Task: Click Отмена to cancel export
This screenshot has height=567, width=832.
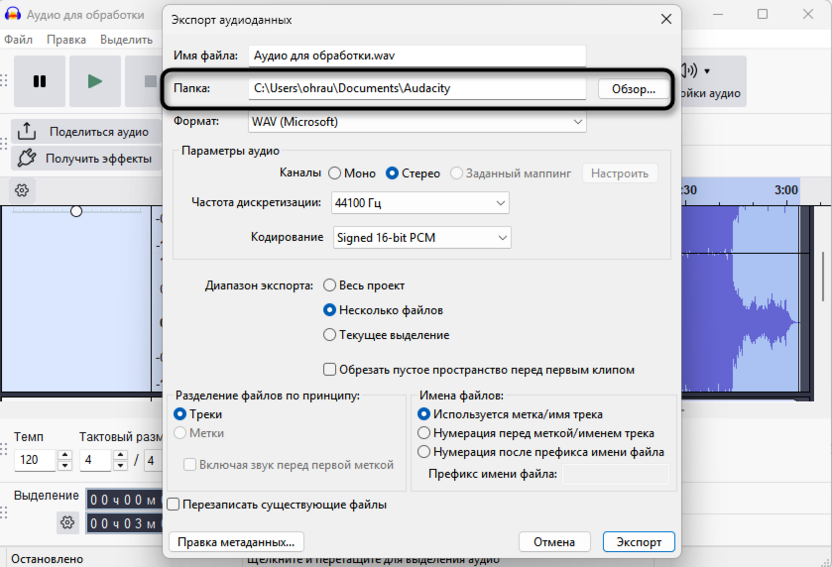Action: (x=554, y=542)
